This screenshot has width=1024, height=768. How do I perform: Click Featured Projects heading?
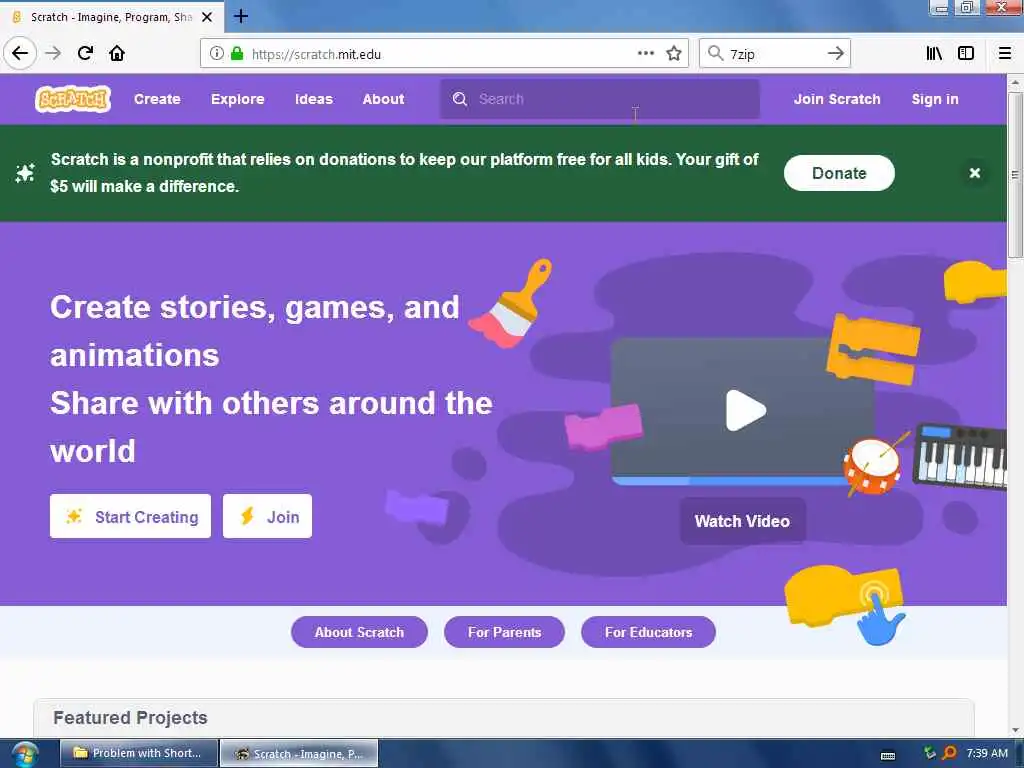[x=130, y=717]
